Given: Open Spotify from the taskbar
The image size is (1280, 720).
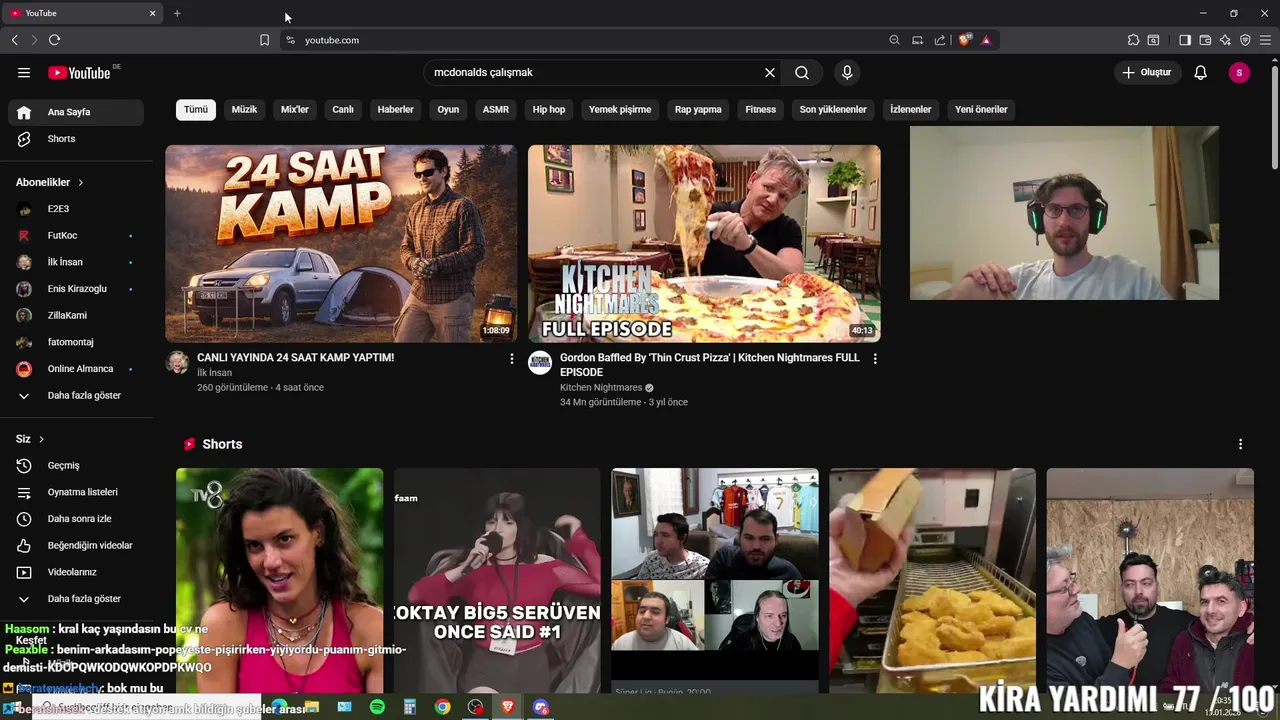Looking at the screenshot, I should pyautogui.click(x=377, y=707).
